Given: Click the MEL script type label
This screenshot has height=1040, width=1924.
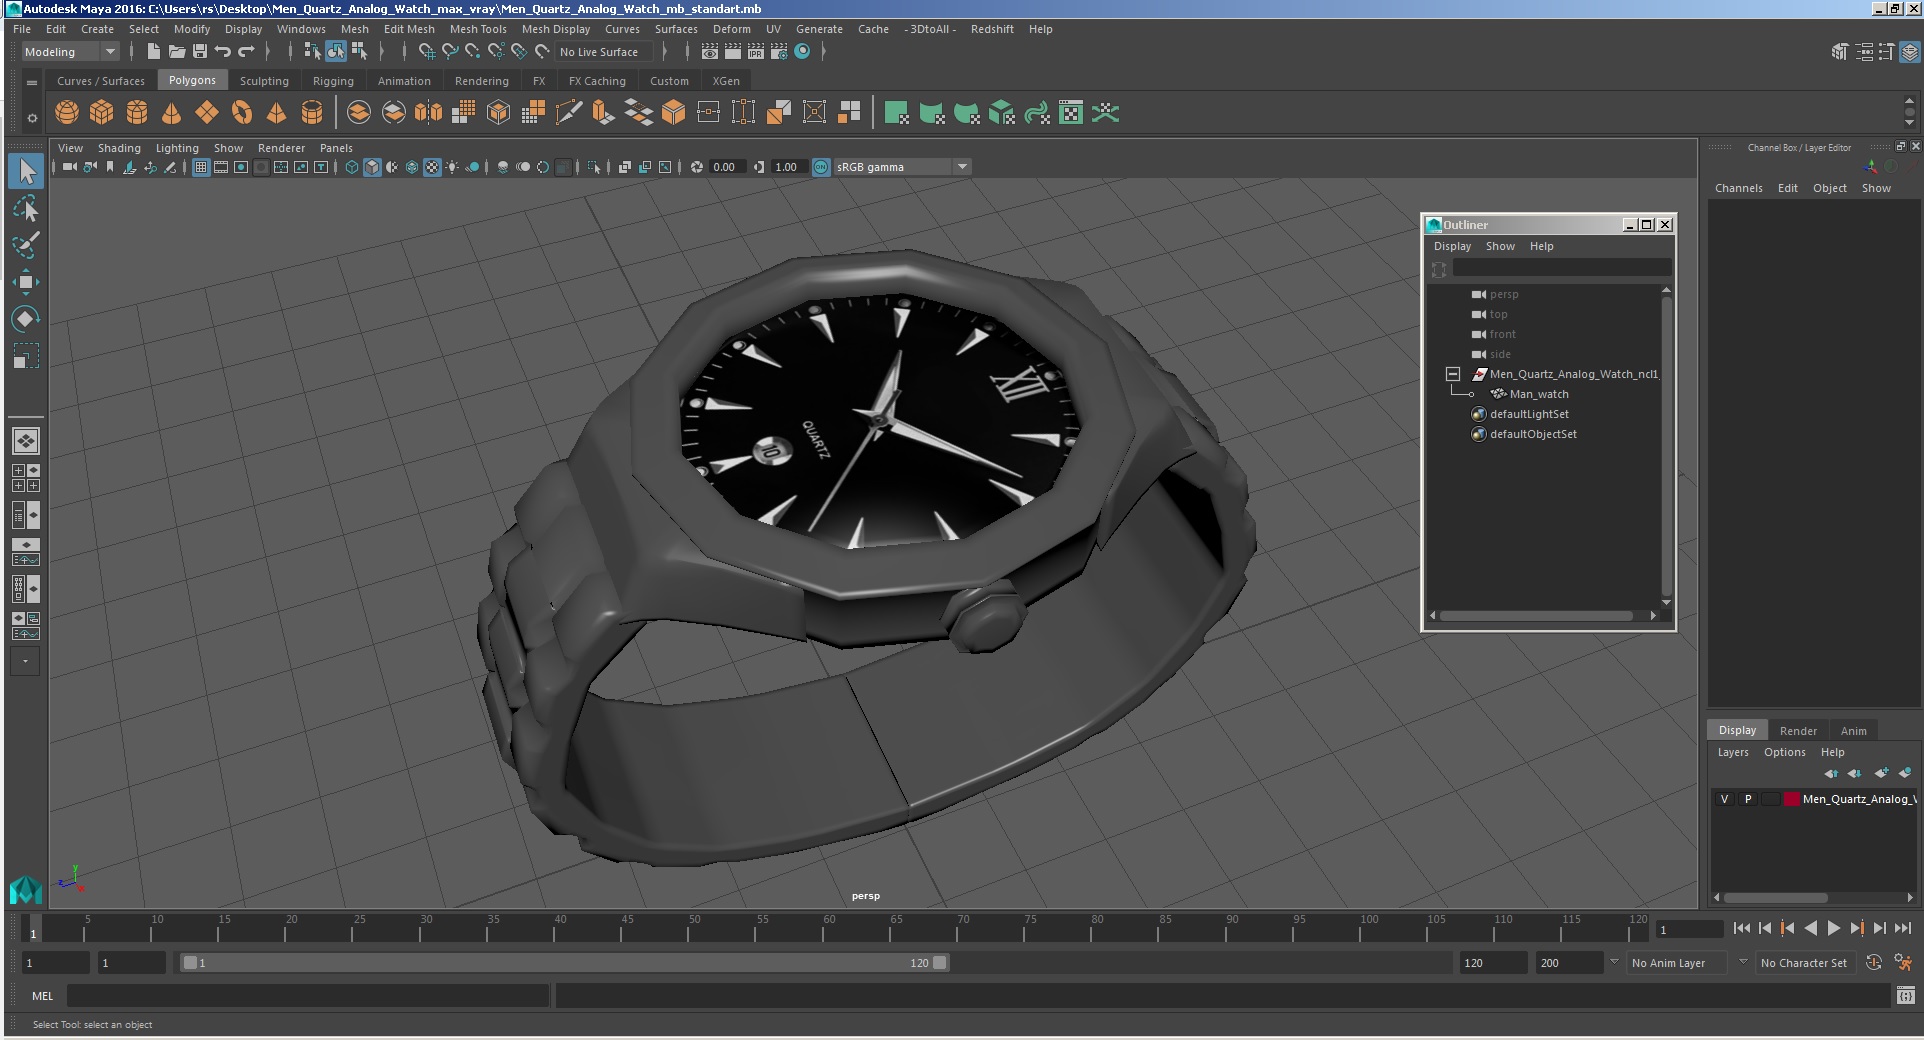Looking at the screenshot, I should (42, 996).
